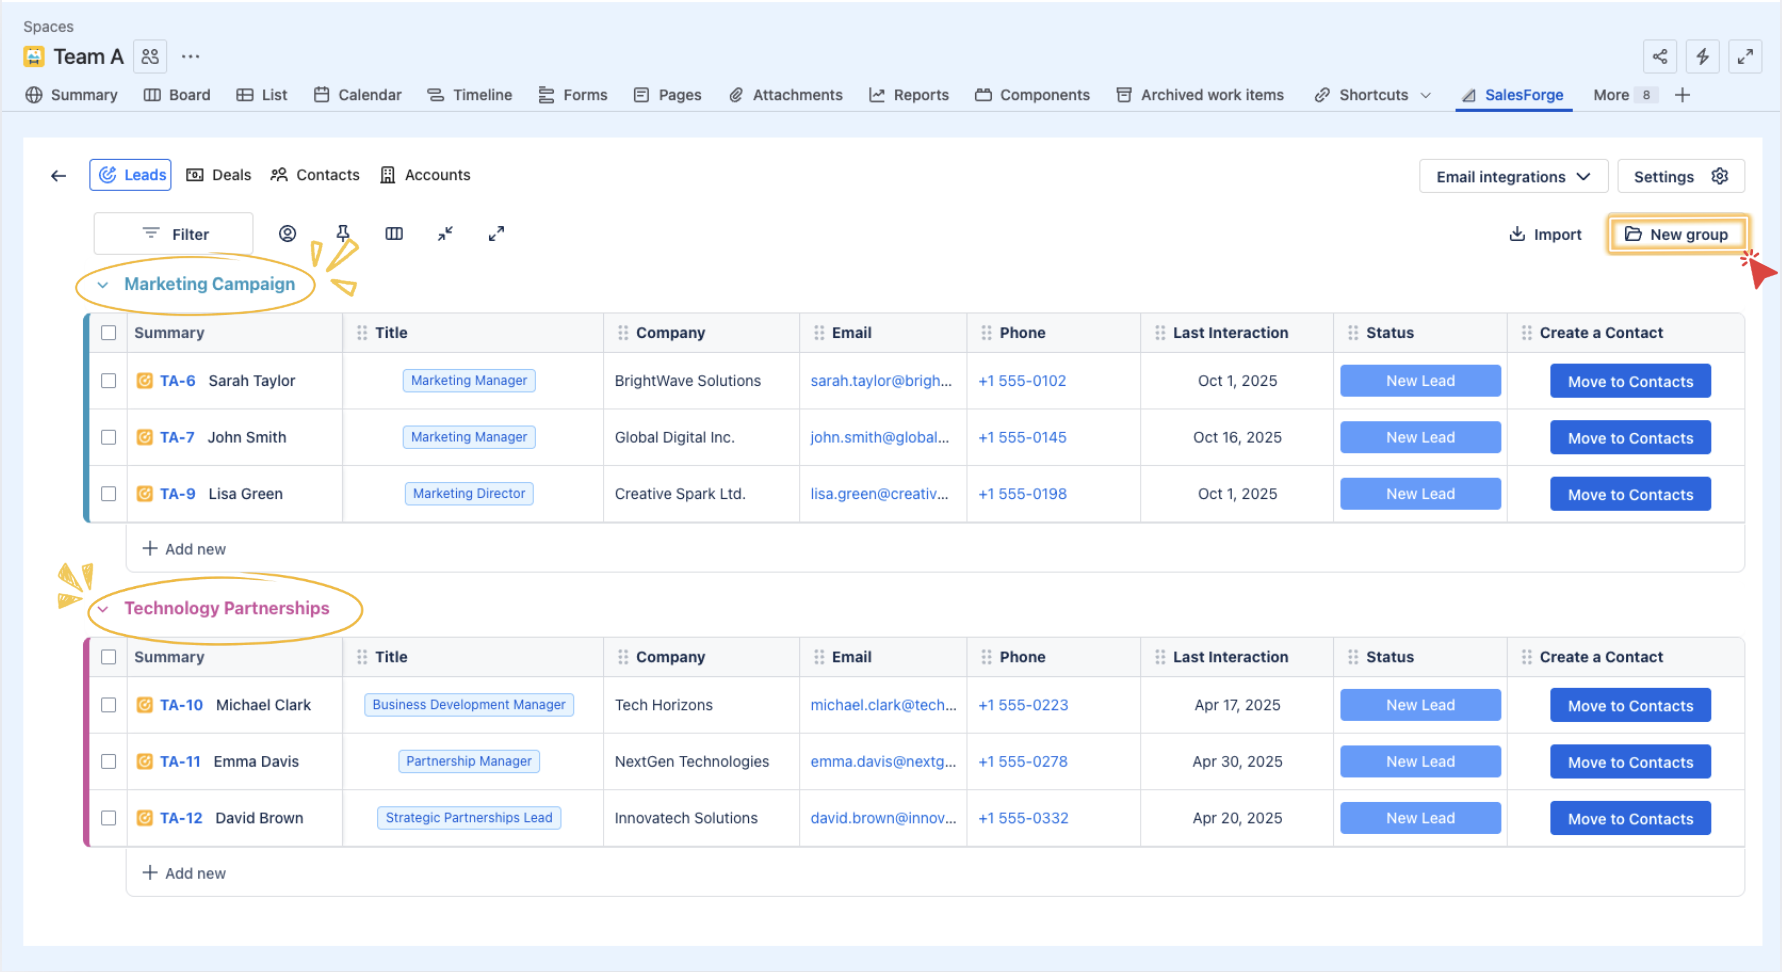1782x972 pixels.
Task: Click the New group button
Action: [1677, 235]
